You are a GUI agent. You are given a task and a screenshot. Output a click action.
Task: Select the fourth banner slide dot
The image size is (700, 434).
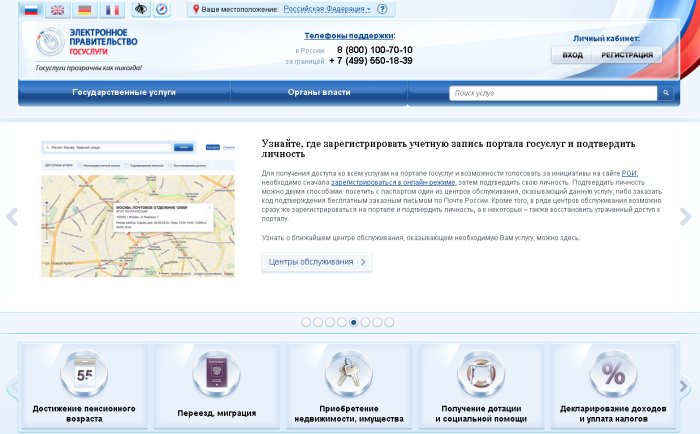point(342,322)
